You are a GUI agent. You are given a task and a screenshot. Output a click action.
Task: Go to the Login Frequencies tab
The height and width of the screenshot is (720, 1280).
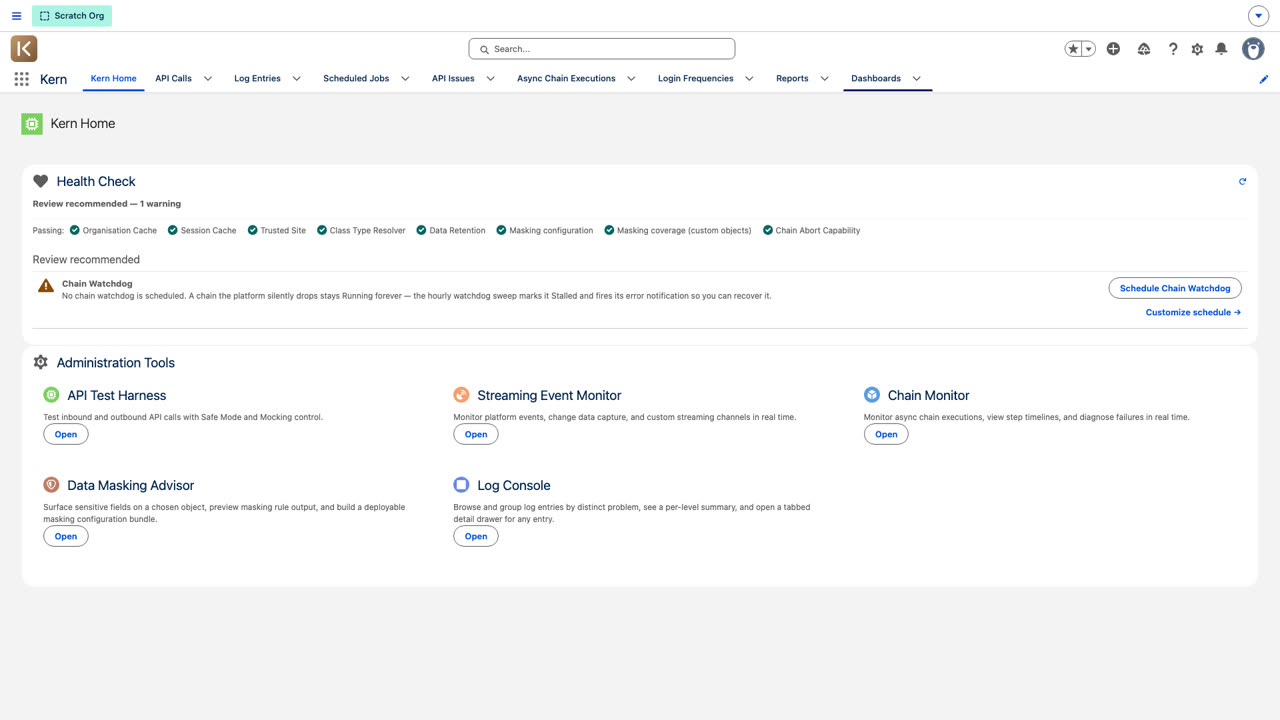[x=696, y=79]
